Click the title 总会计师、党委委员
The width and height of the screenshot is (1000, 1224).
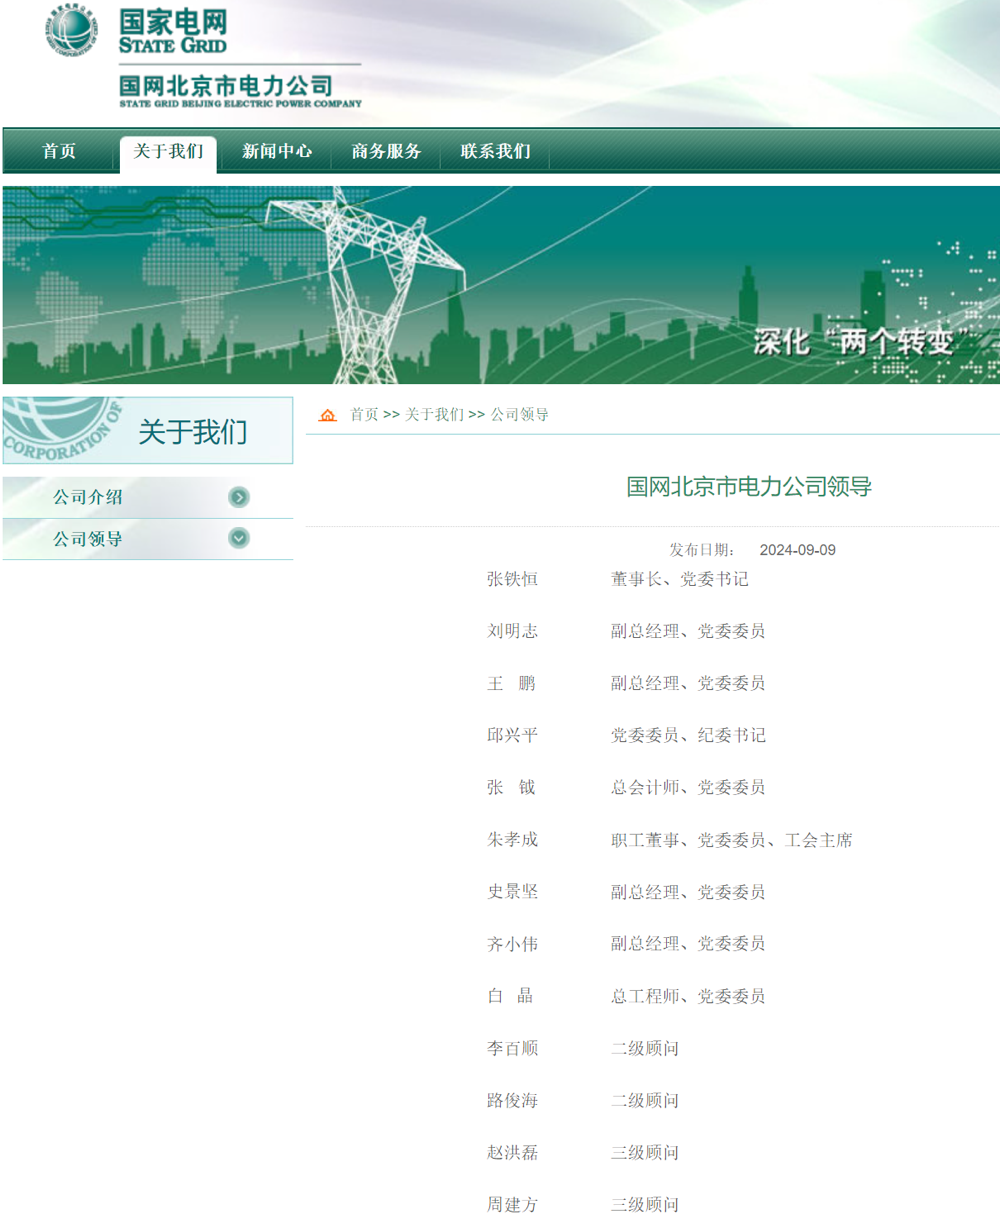[x=688, y=787]
